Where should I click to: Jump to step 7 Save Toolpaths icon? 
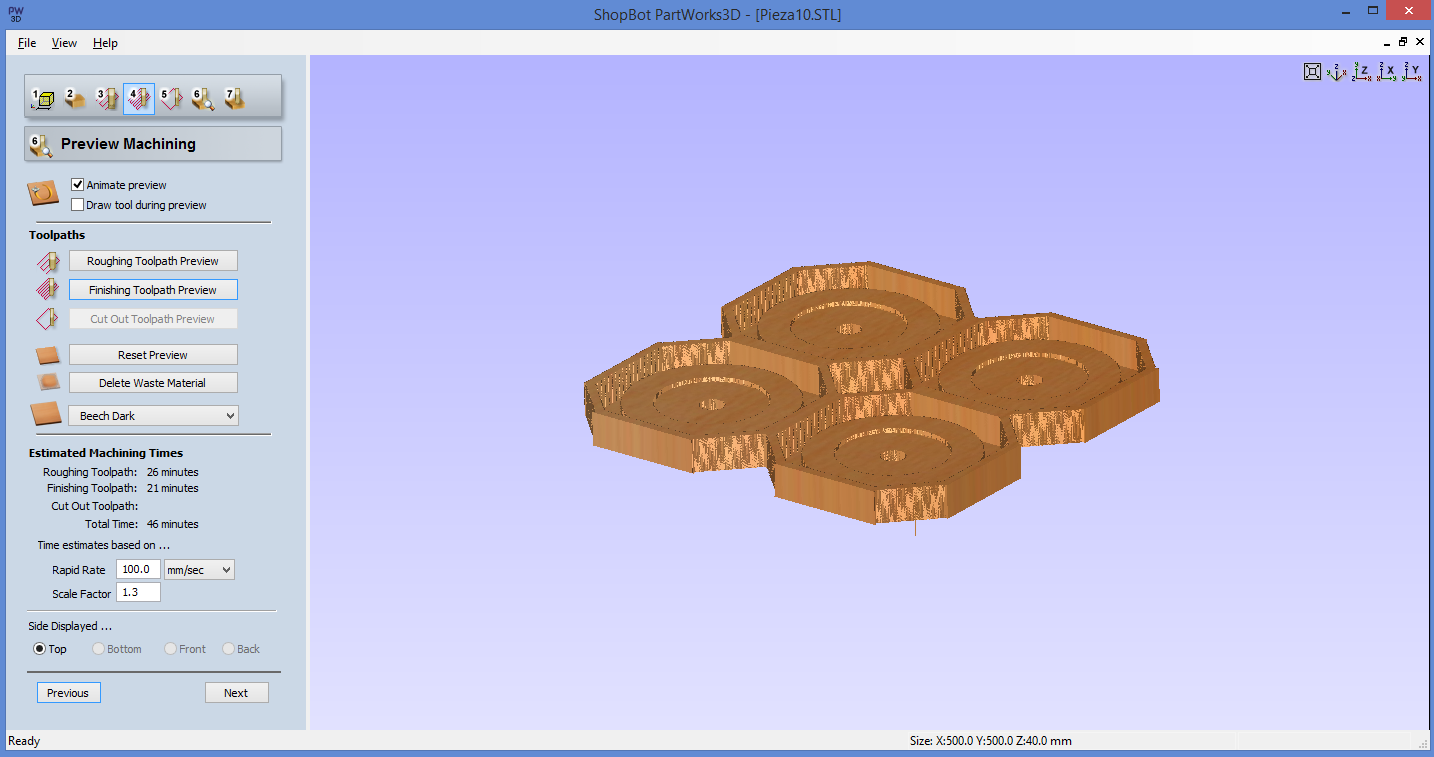pos(235,98)
